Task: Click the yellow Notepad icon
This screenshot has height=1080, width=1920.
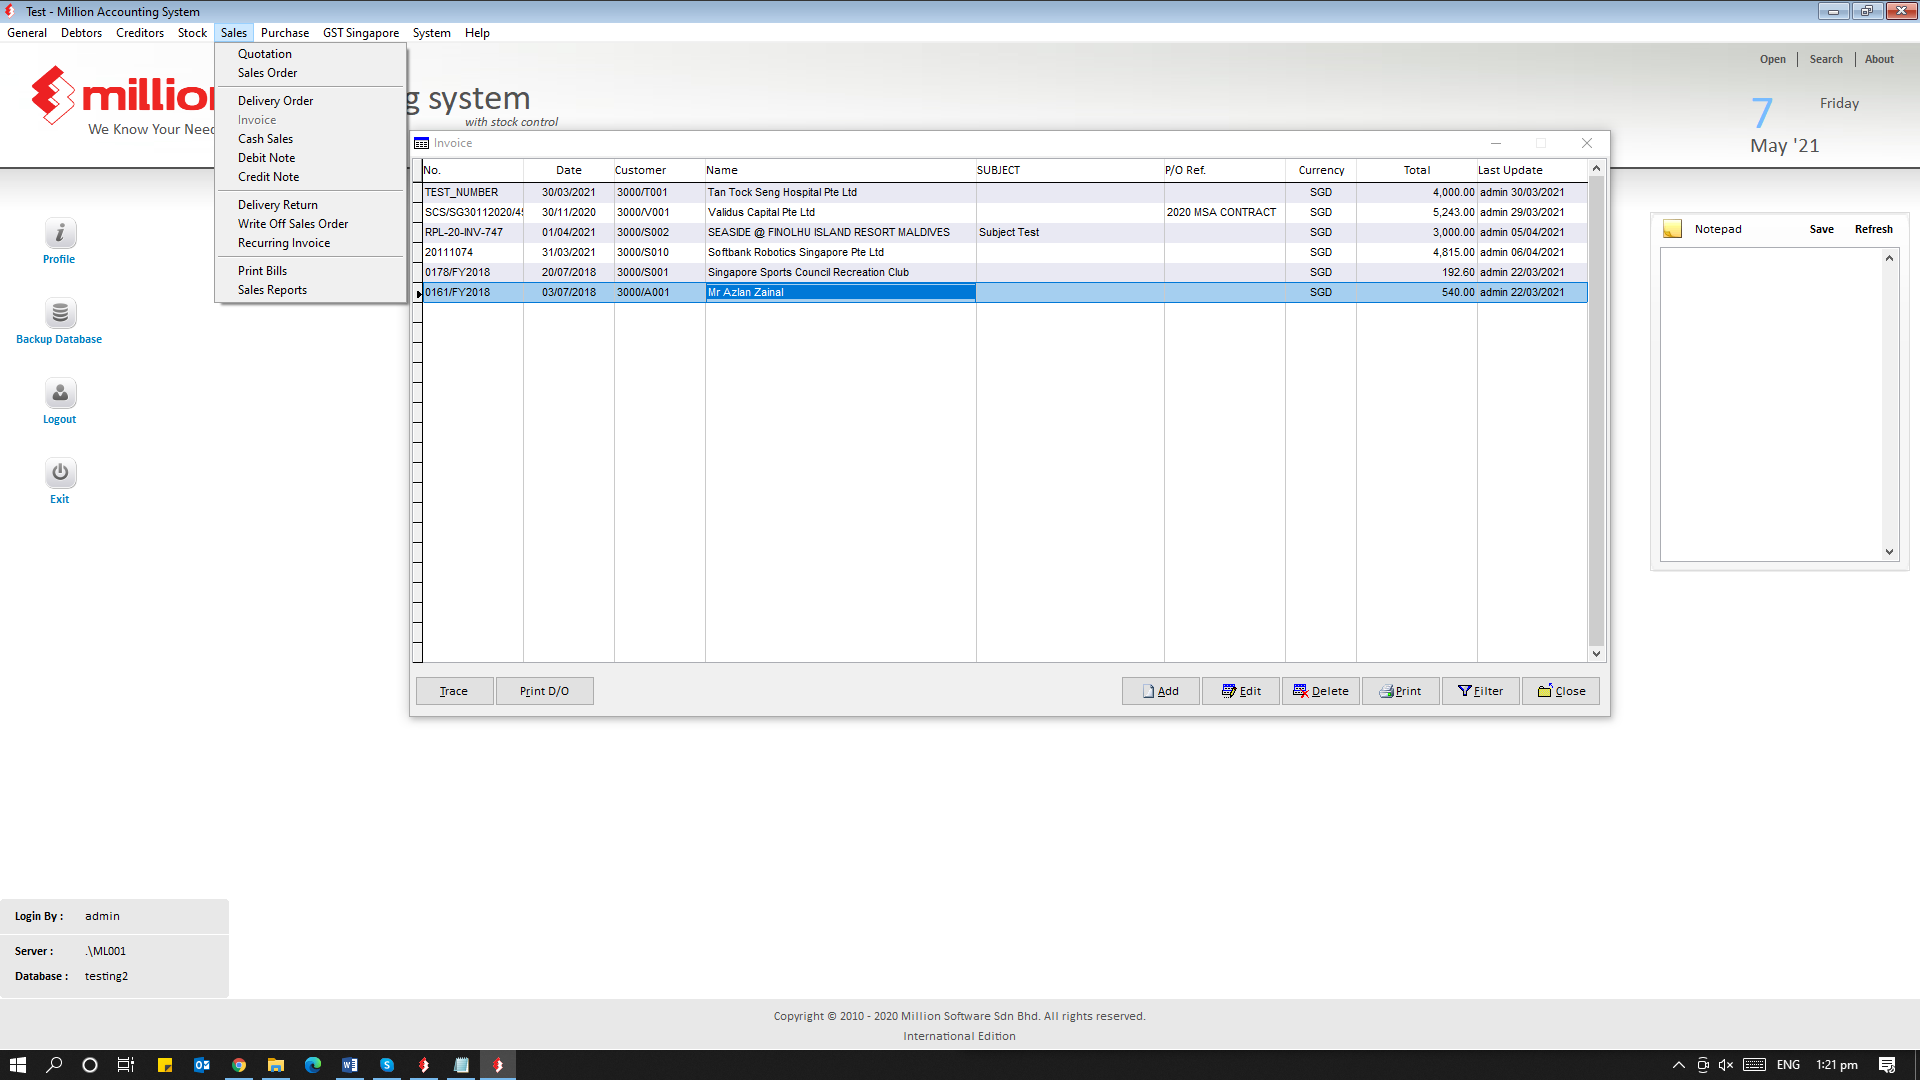Action: pyautogui.click(x=1672, y=229)
